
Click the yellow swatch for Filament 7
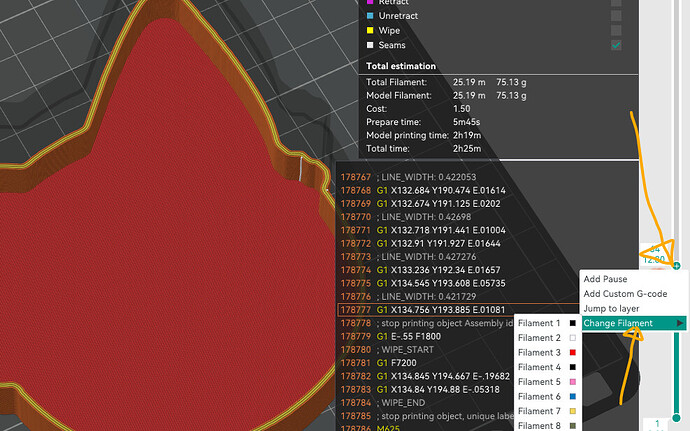(573, 411)
